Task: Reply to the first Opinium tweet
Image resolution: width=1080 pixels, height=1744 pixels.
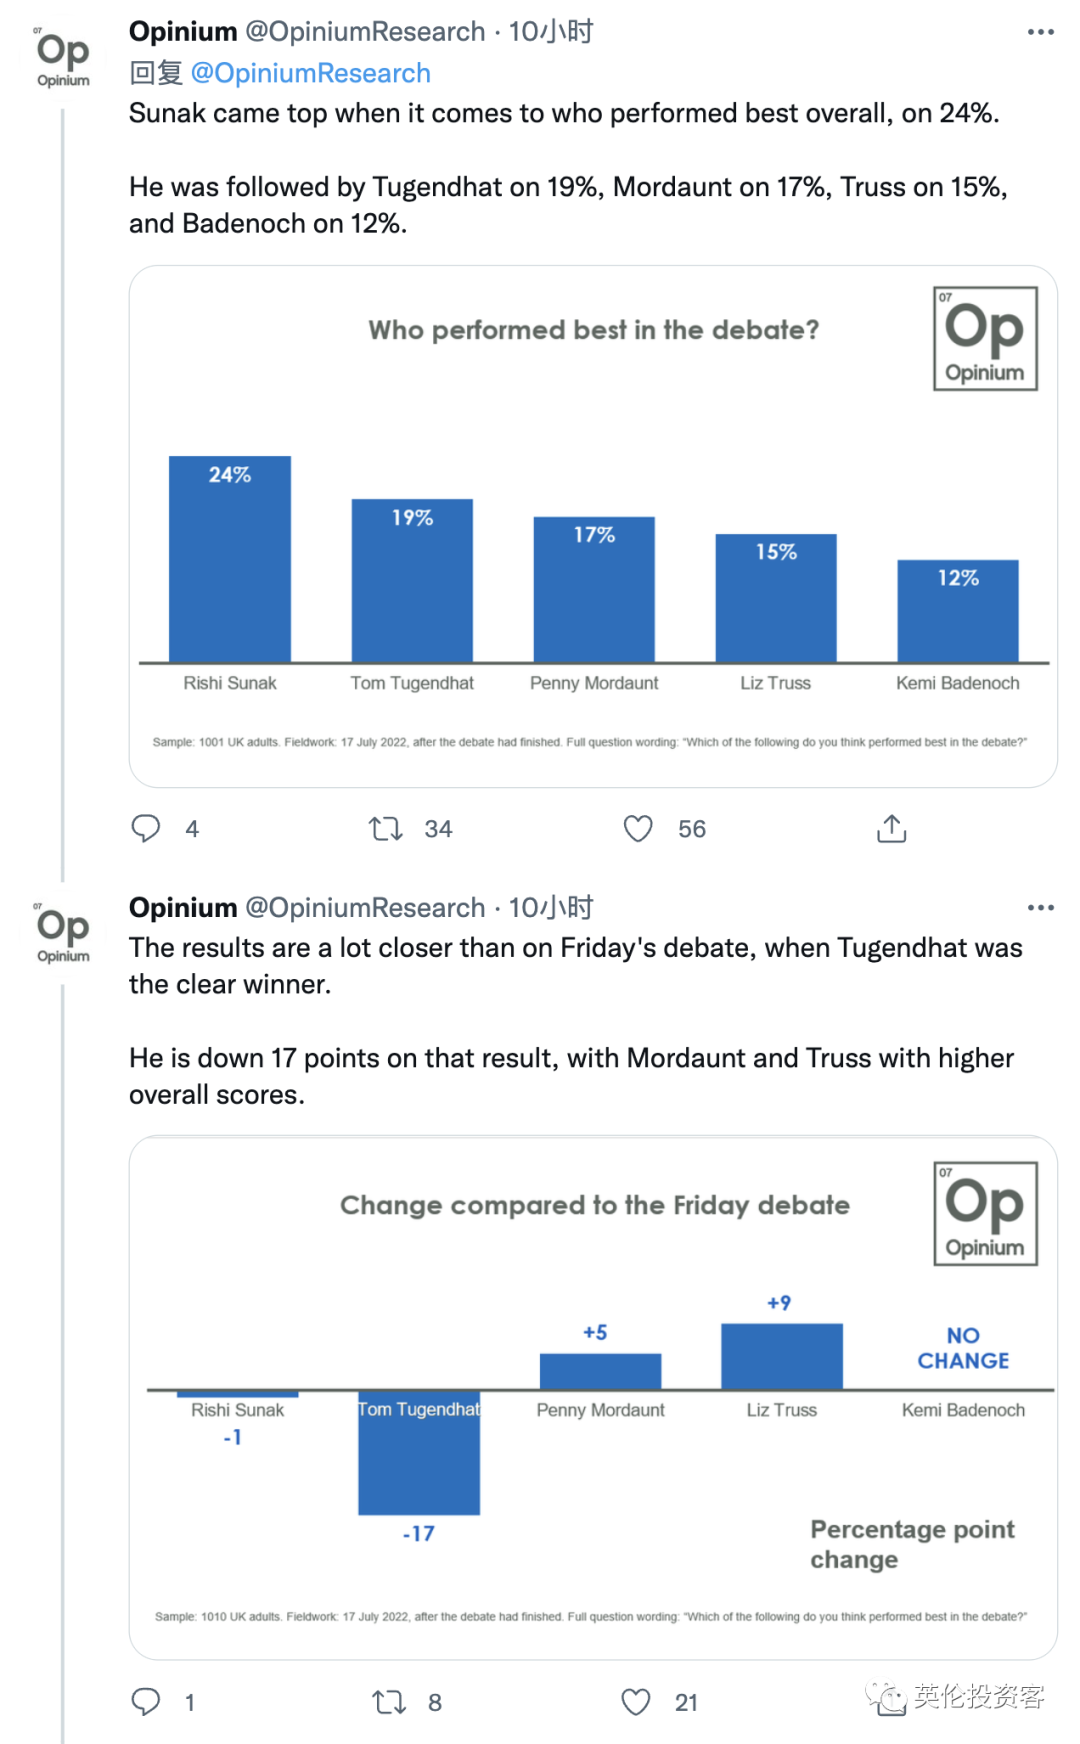Action: (x=146, y=828)
